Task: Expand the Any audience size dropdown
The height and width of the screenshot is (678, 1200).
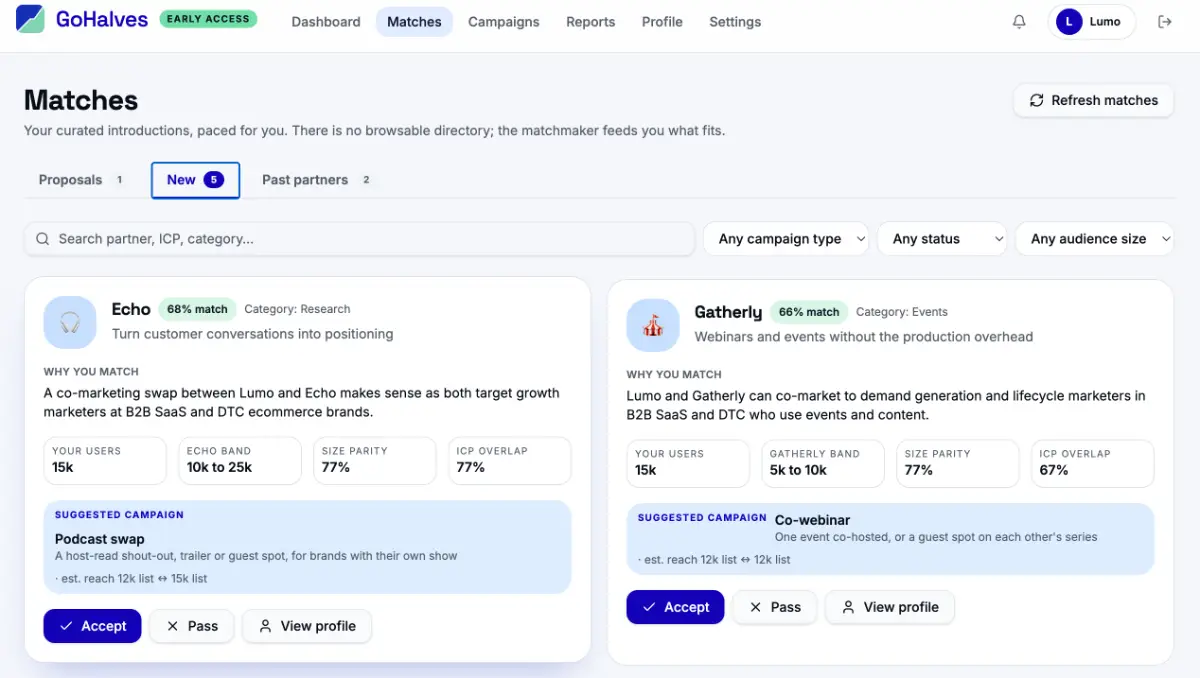Action: pyautogui.click(x=1095, y=239)
